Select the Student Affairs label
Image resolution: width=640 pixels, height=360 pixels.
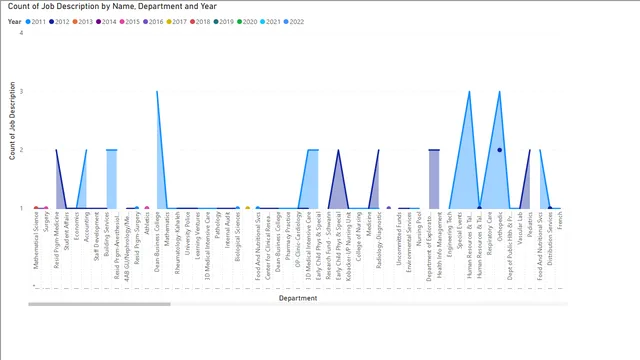67,231
